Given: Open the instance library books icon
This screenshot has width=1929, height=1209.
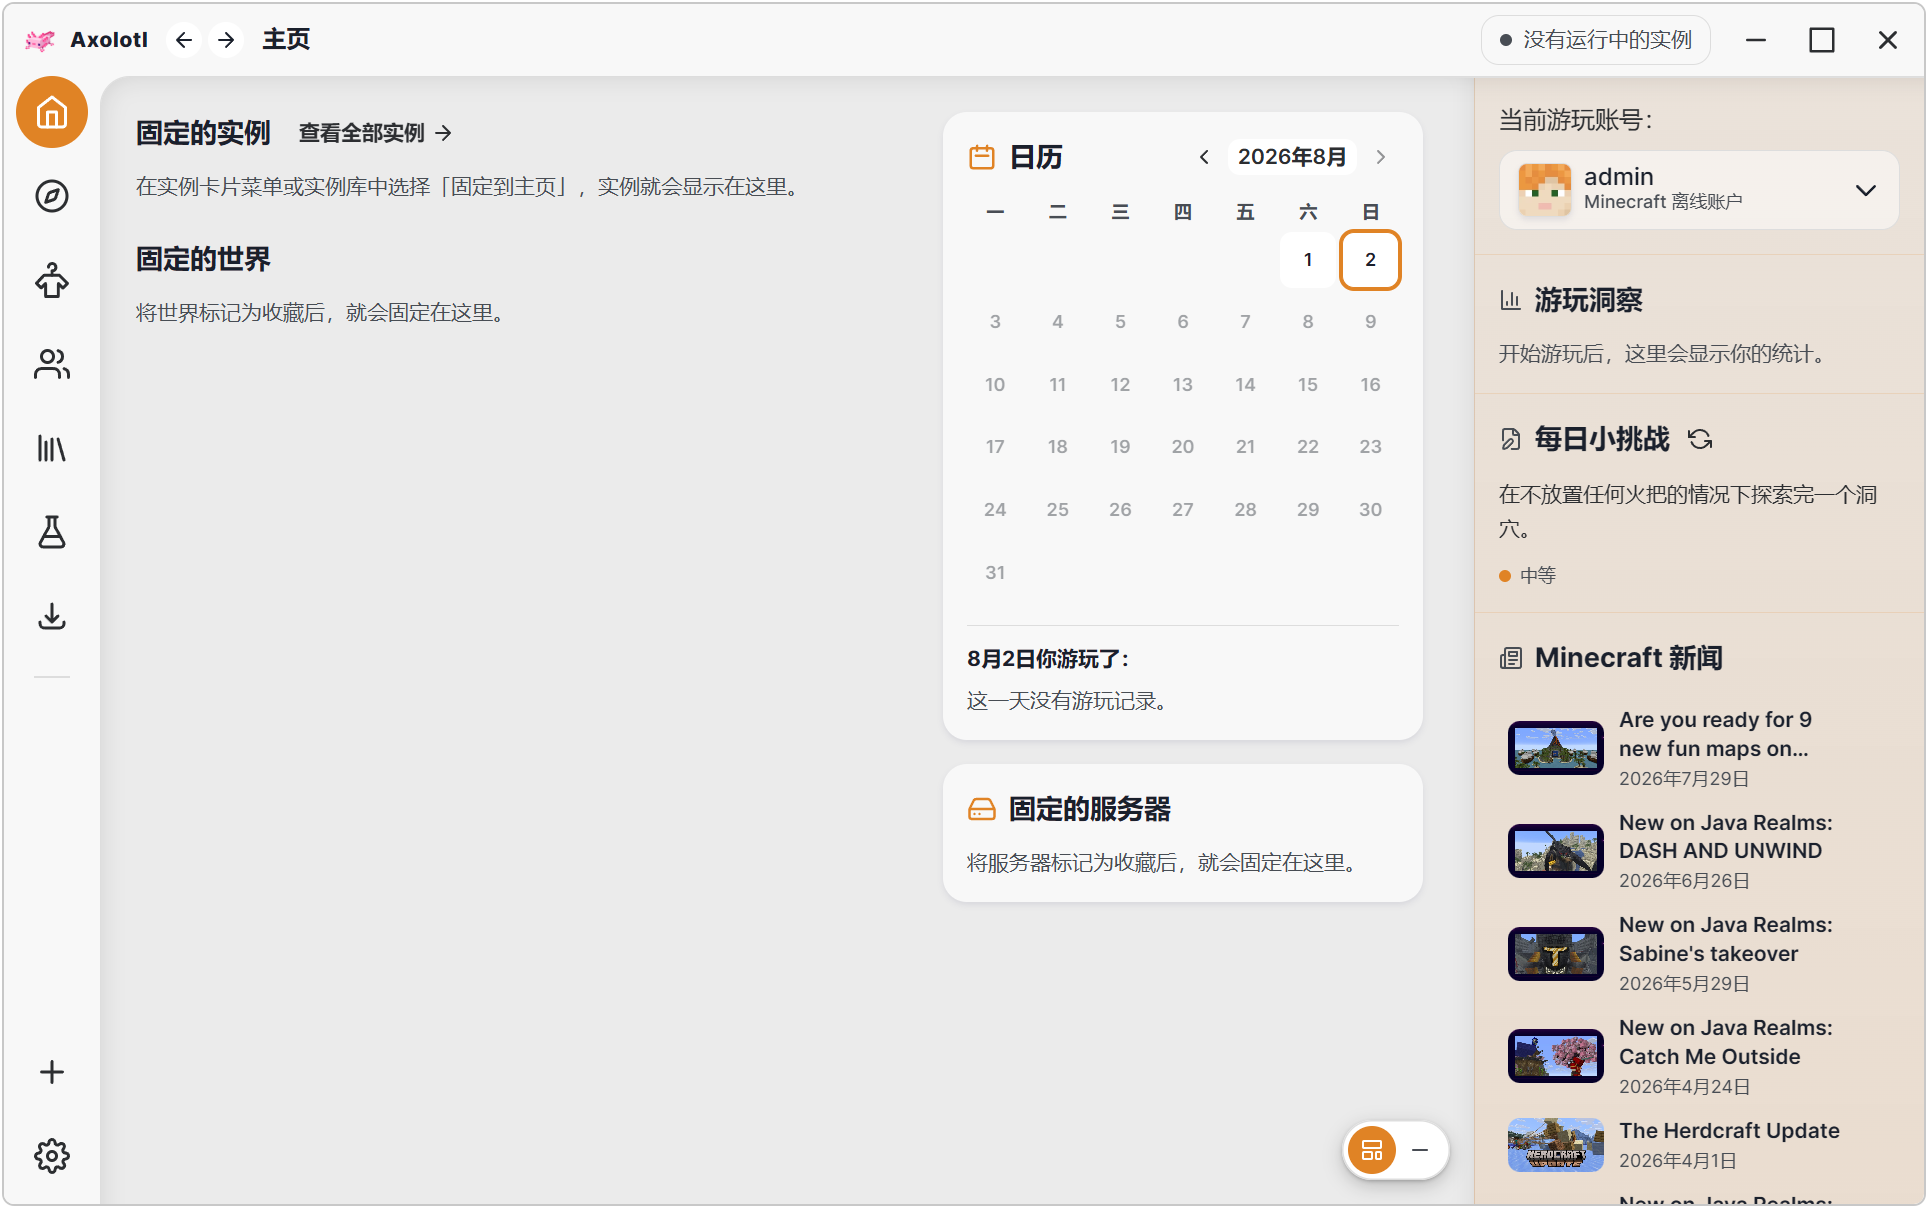Looking at the screenshot, I should tap(52, 448).
